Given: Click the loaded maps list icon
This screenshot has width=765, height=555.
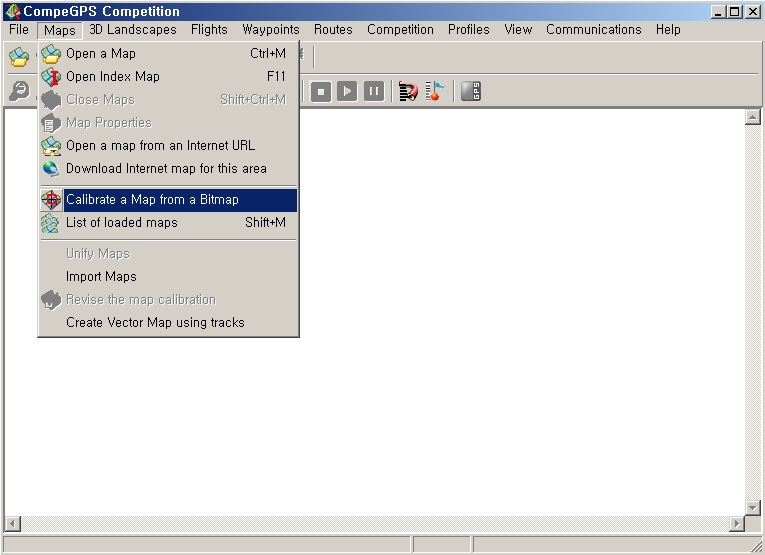Looking at the screenshot, I should coord(51,223).
